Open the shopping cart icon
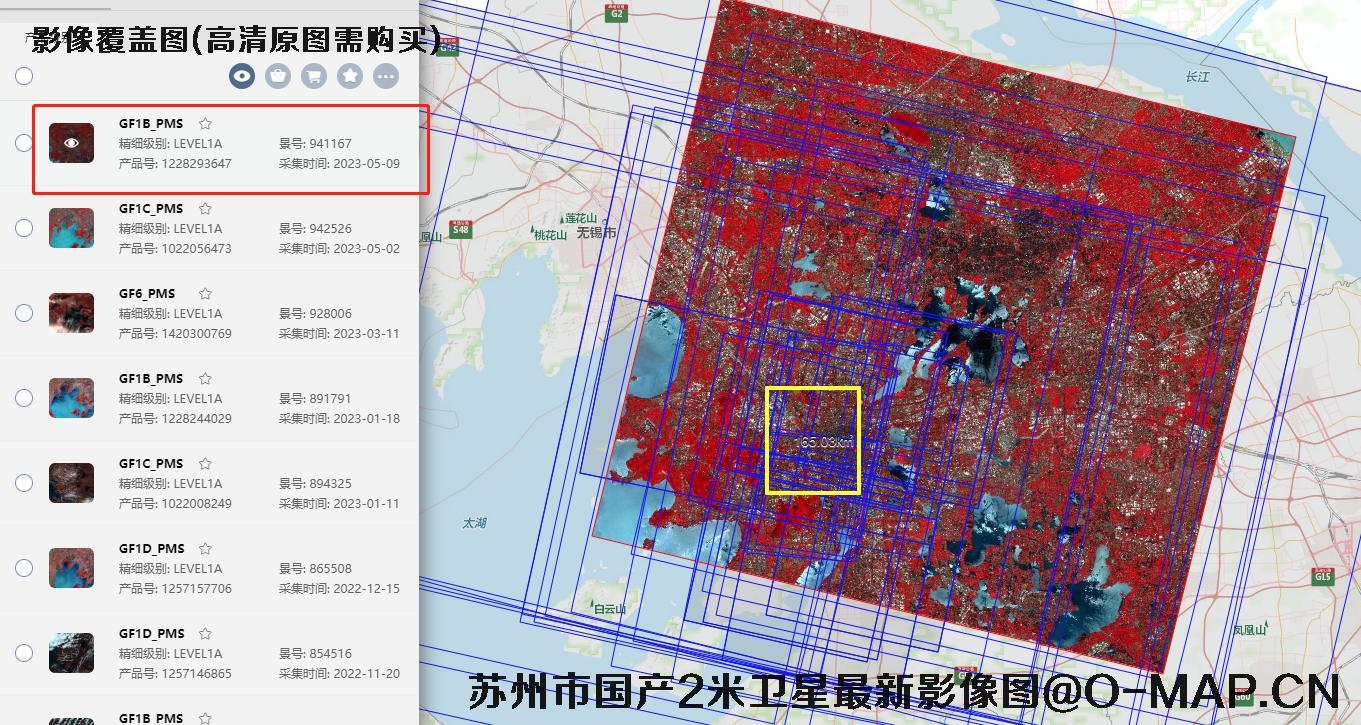This screenshot has width=1361, height=725. tap(314, 76)
